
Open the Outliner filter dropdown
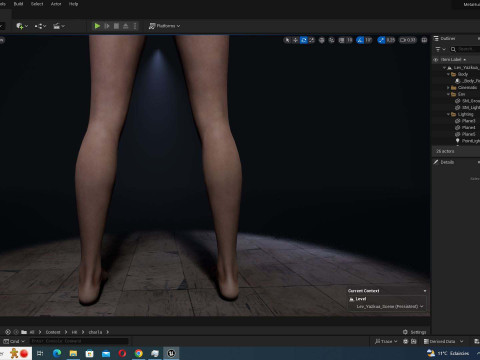[440, 49]
